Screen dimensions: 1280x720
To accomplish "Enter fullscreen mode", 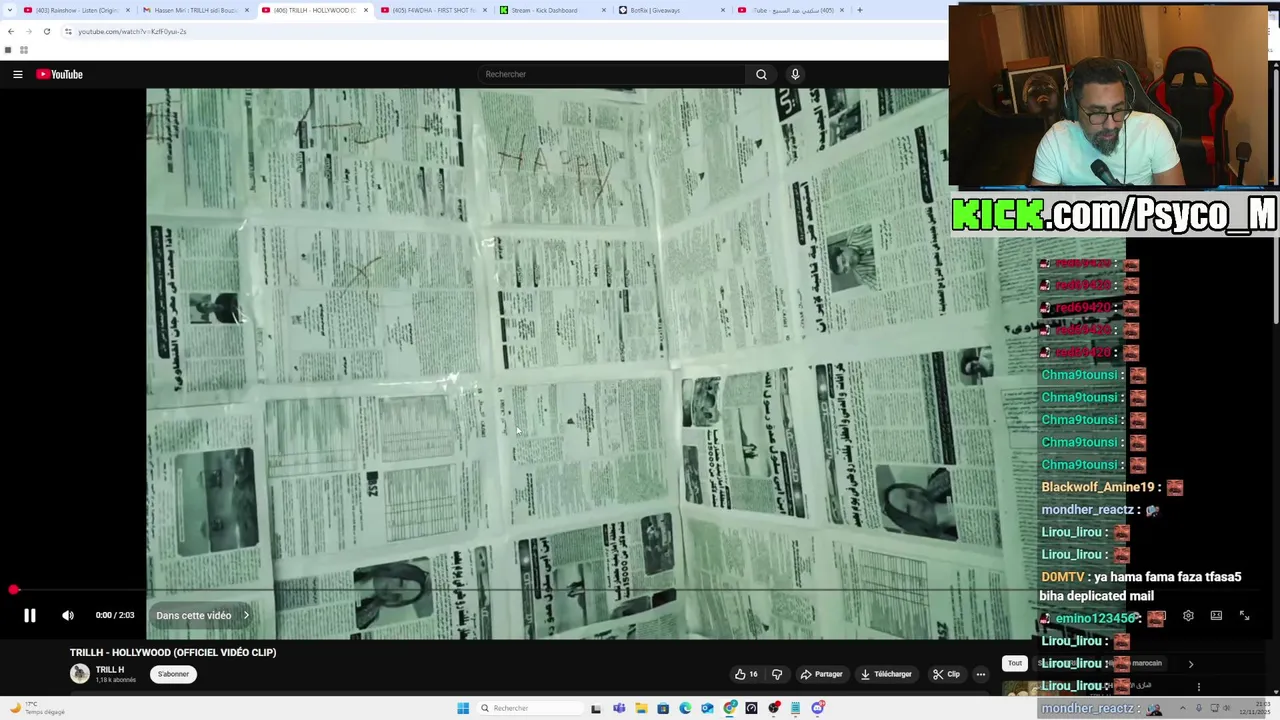I will pyautogui.click(x=1244, y=616).
